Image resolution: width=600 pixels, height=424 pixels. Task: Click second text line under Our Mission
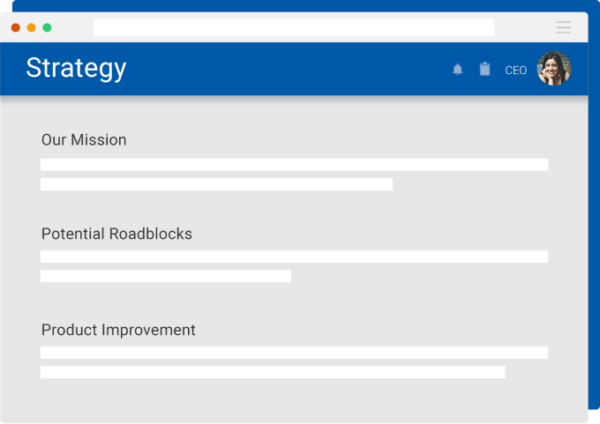pyautogui.click(x=216, y=184)
